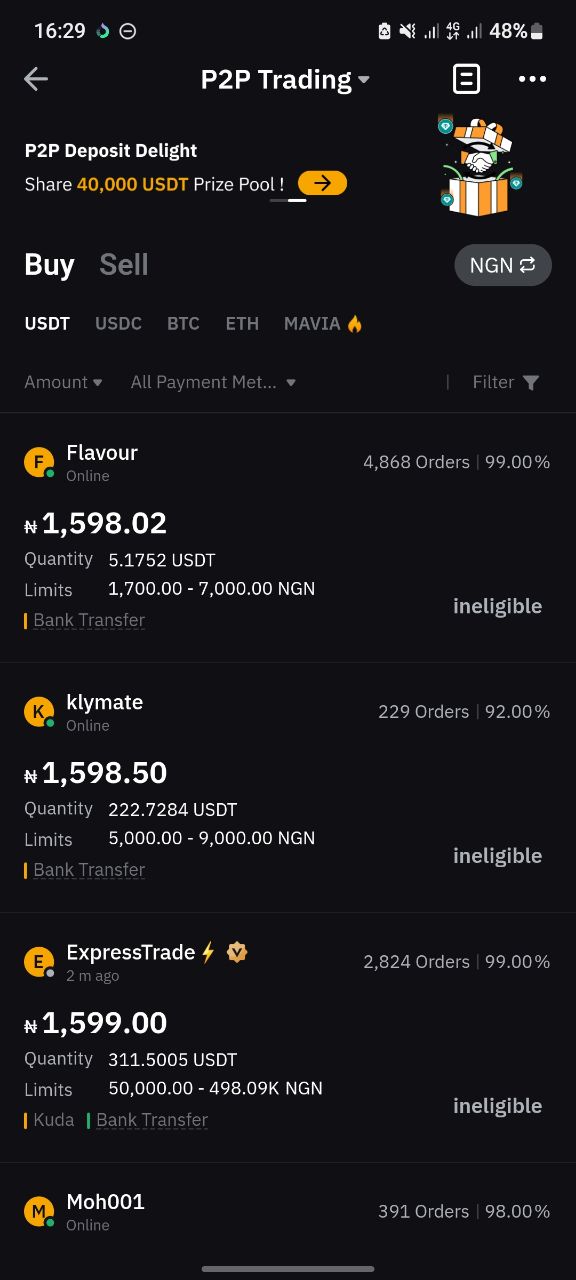Open the orders history document icon

tap(467, 79)
